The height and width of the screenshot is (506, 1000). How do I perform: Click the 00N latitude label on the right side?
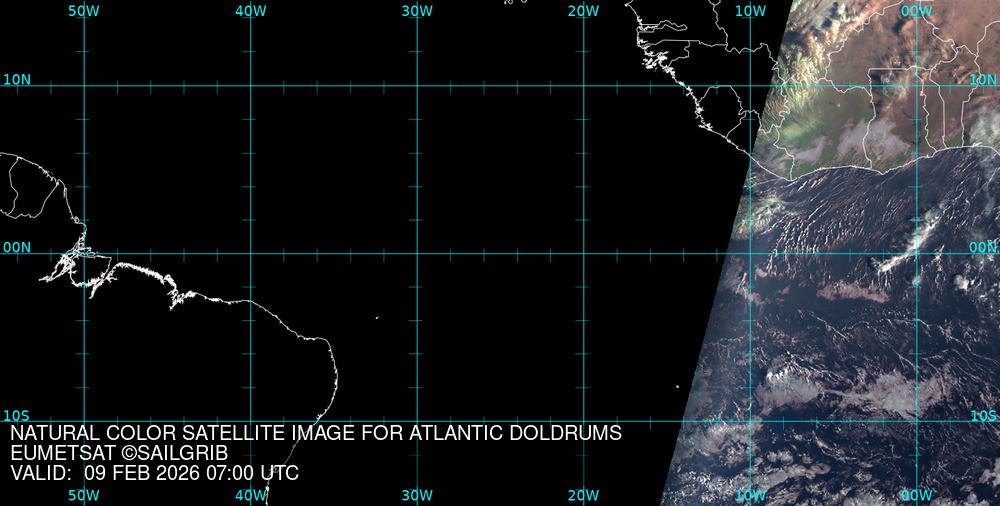(983, 247)
